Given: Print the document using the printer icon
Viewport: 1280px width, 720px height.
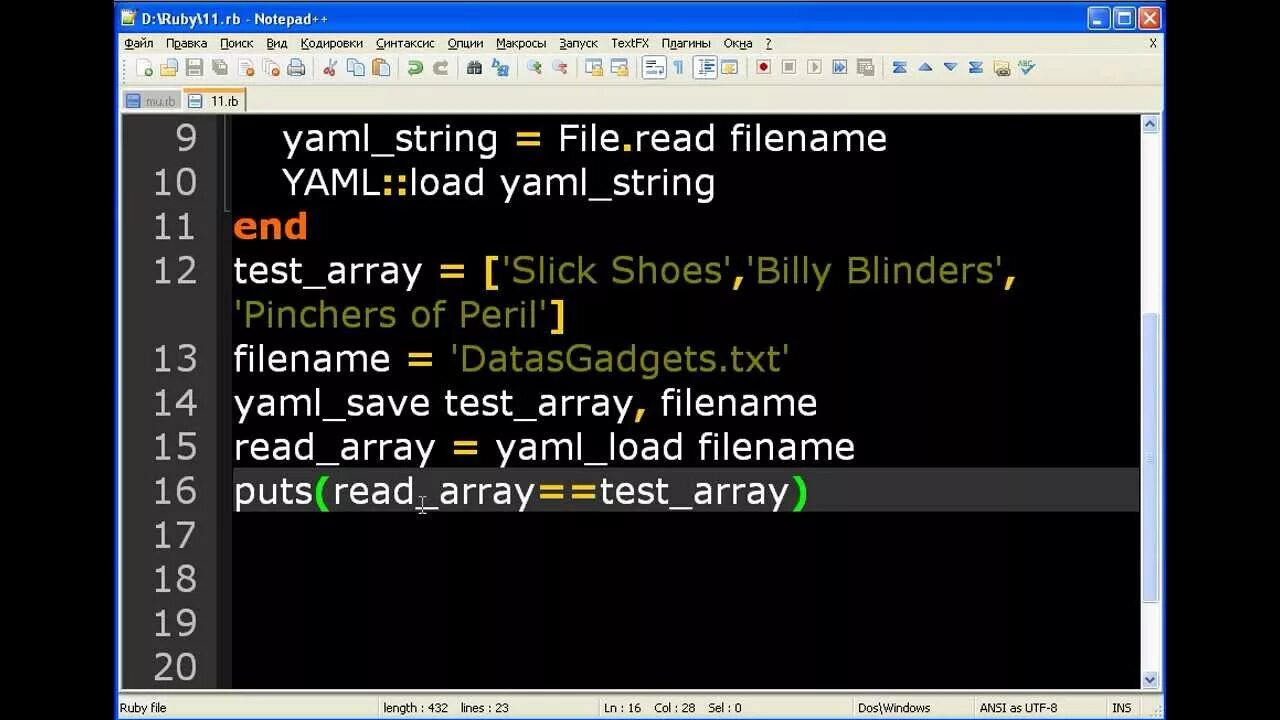Looking at the screenshot, I should 296,68.
